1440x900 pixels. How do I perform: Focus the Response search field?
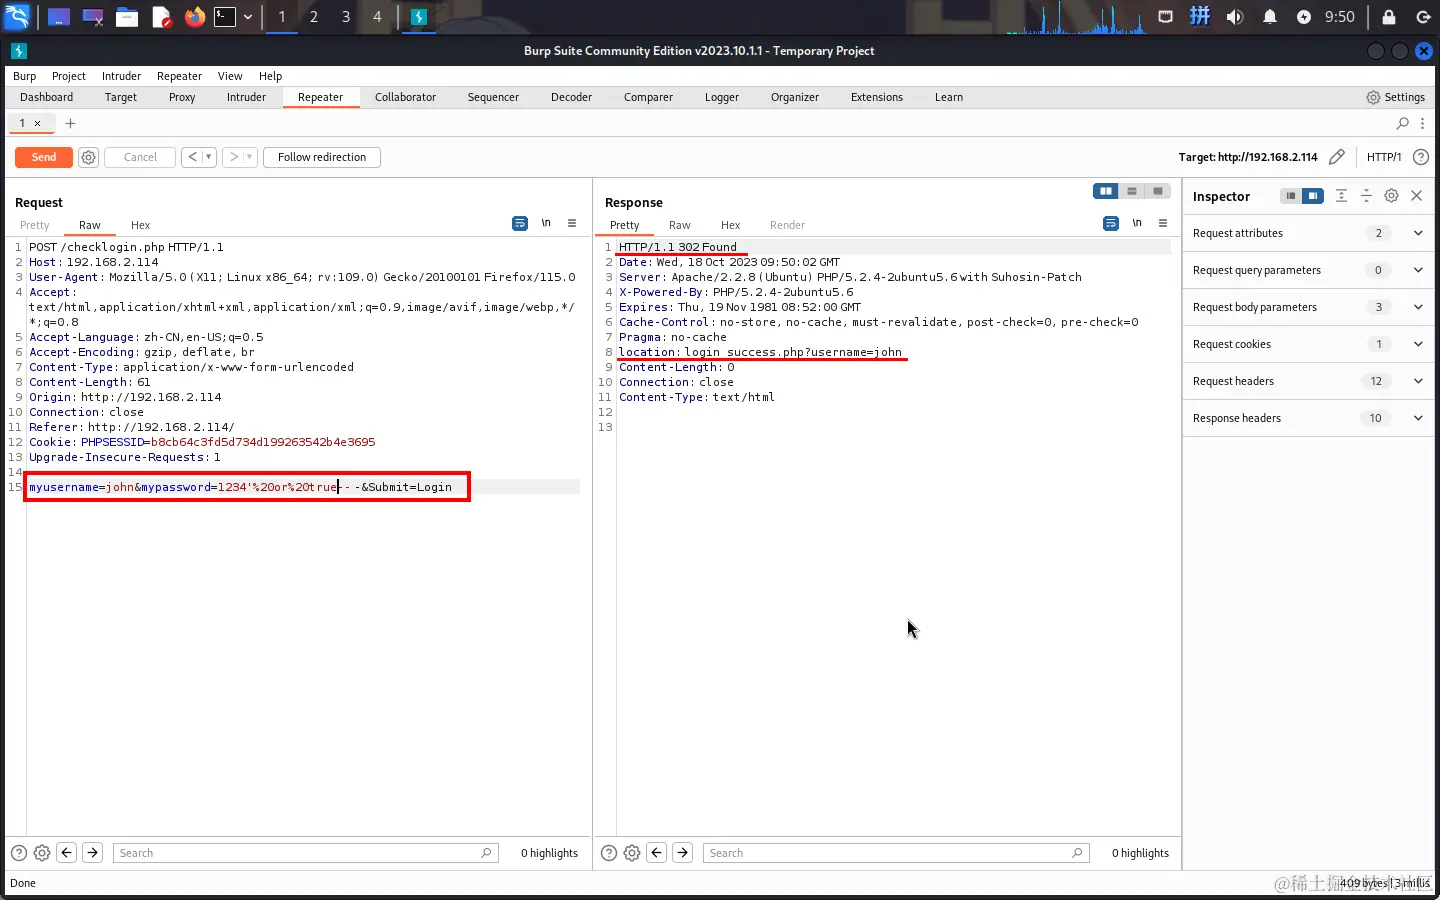click(896, 853)
